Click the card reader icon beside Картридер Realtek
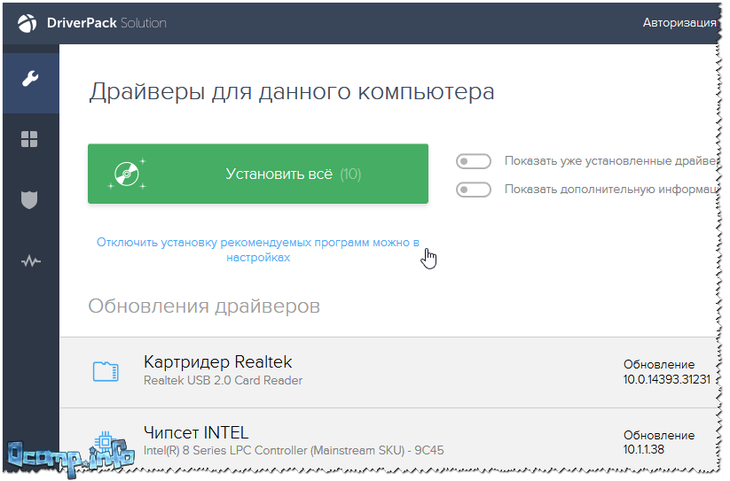730x481 pixels. point(106,372)
